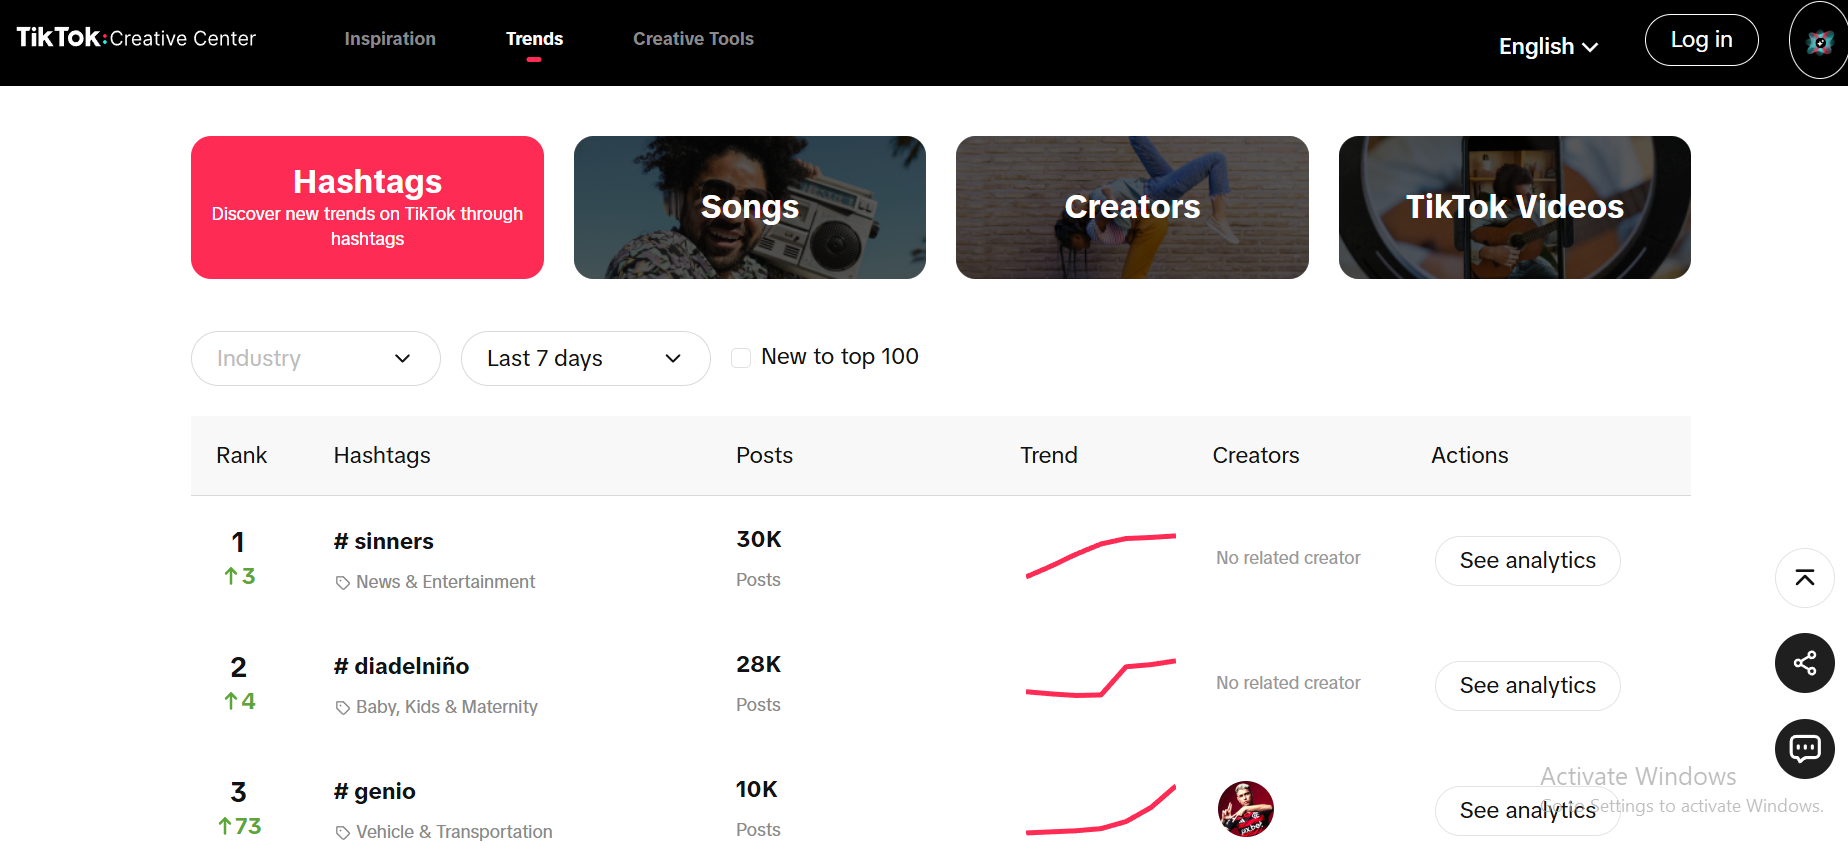Open the creator avatar for genio

coord(1245,808)
